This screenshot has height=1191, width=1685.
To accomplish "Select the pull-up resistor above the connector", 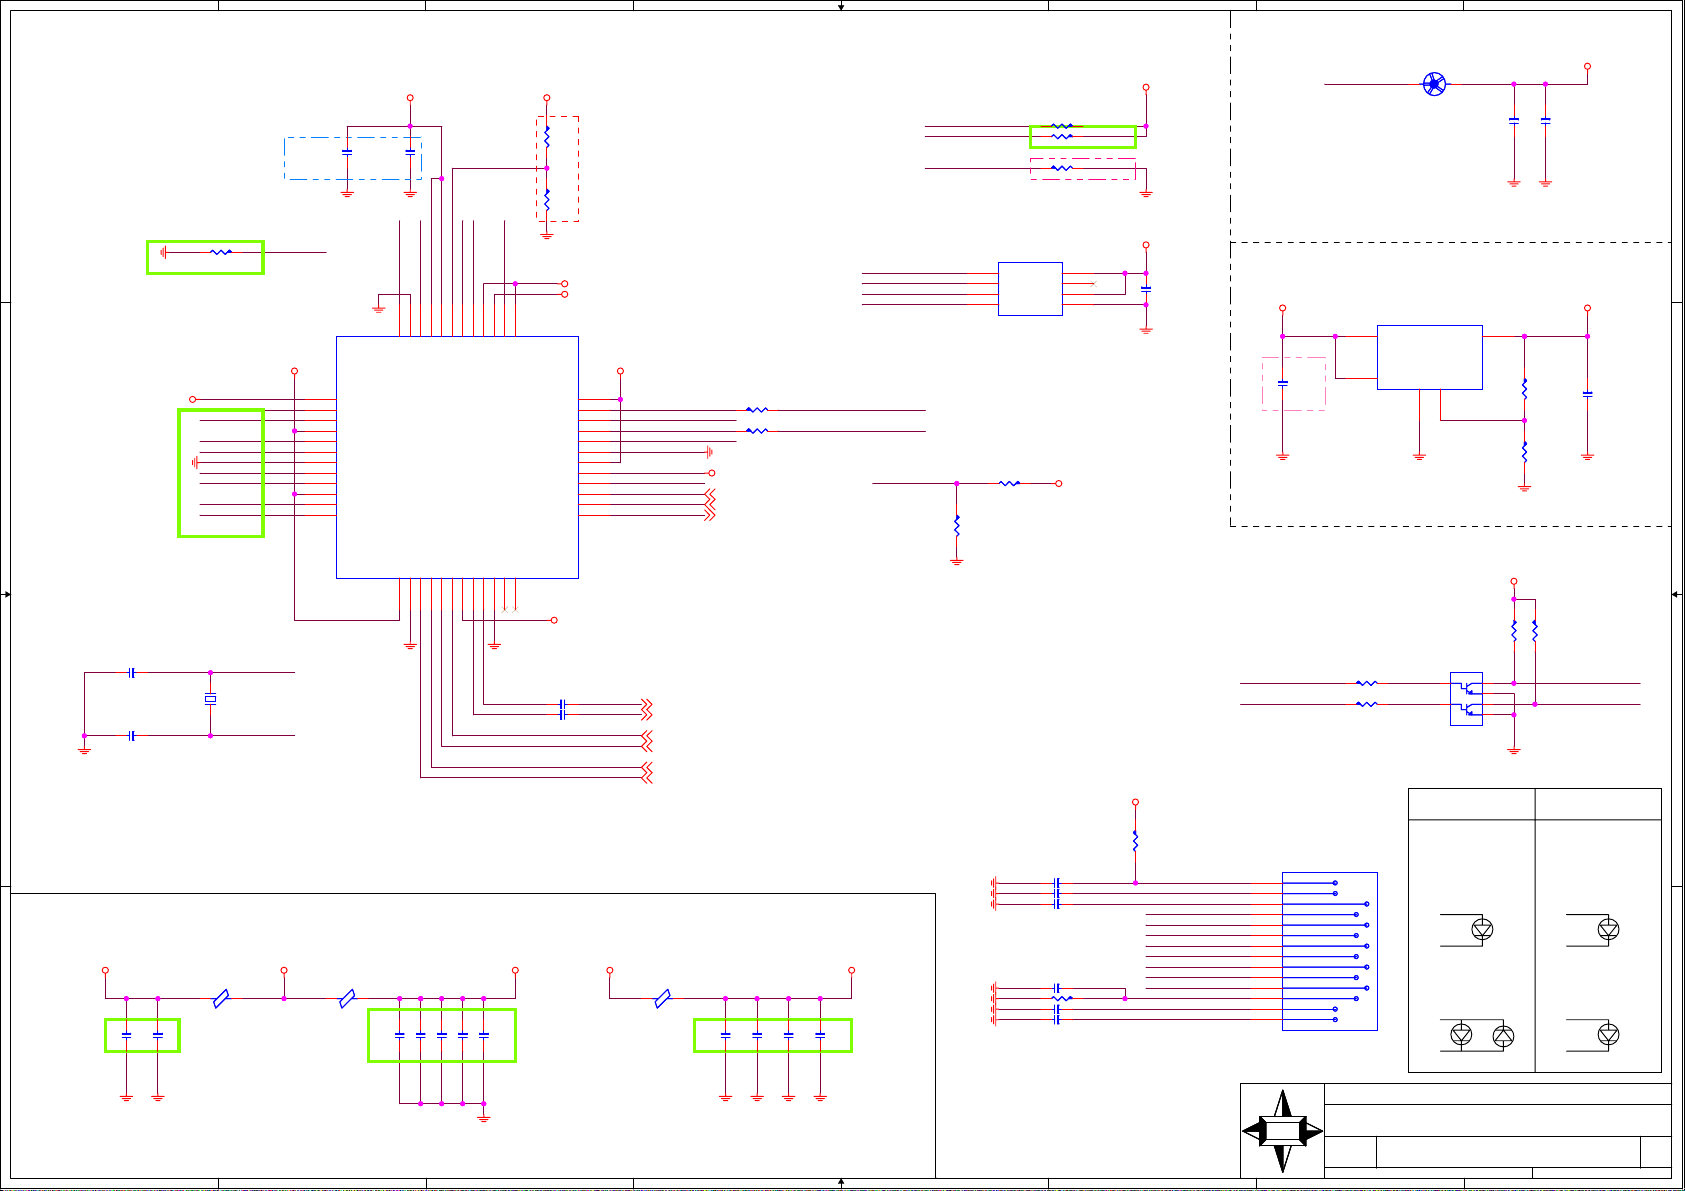I will [1135, 841].
